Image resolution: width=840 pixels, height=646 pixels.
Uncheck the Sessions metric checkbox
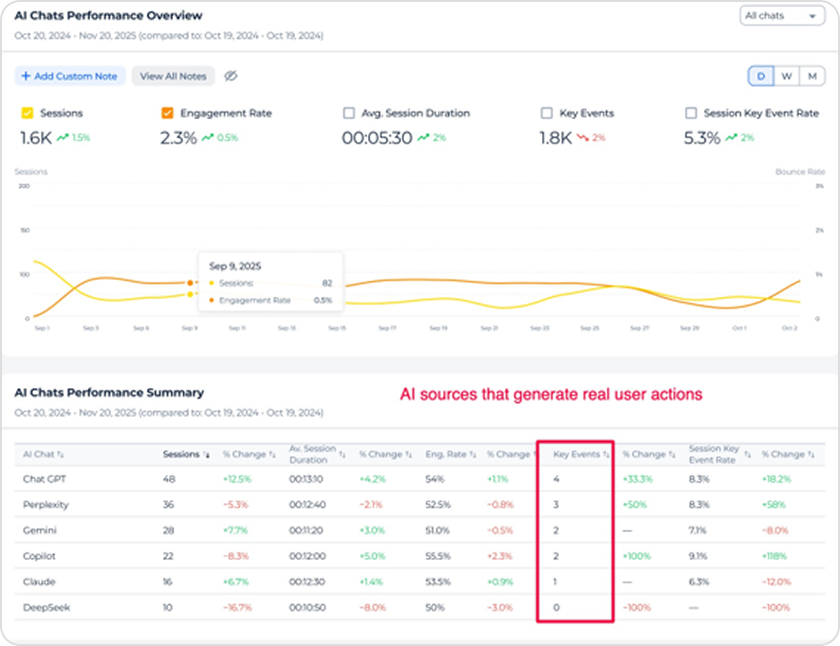pyautogui.click(x=27, y=113)
